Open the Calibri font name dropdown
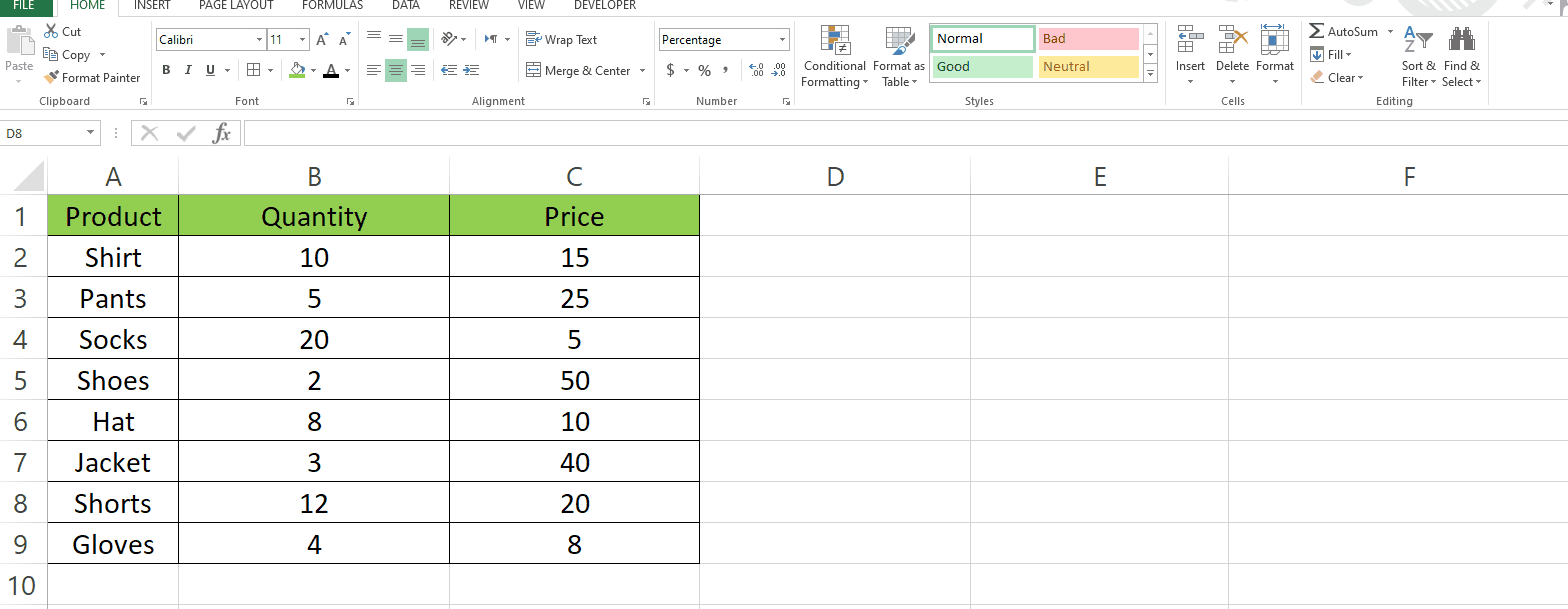The image size is (1568, 609). [260, 40]
